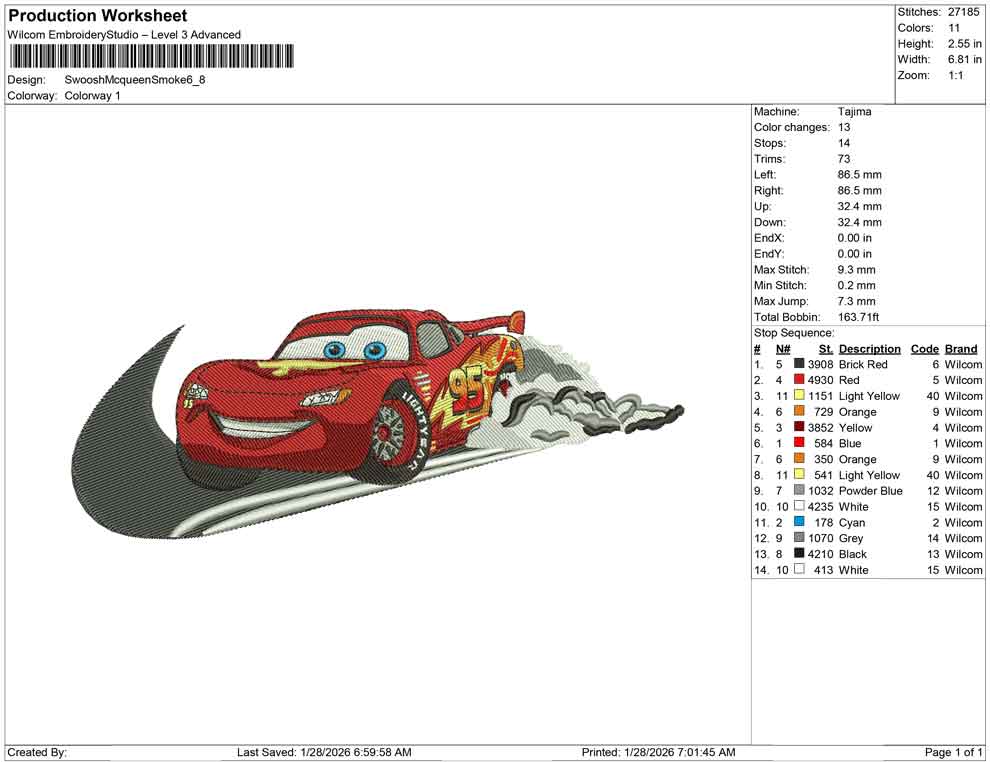Image resolution: width=990 pixels, height=762 pixels.
Task: Select Colorway 1
Action: pos(92,96)
